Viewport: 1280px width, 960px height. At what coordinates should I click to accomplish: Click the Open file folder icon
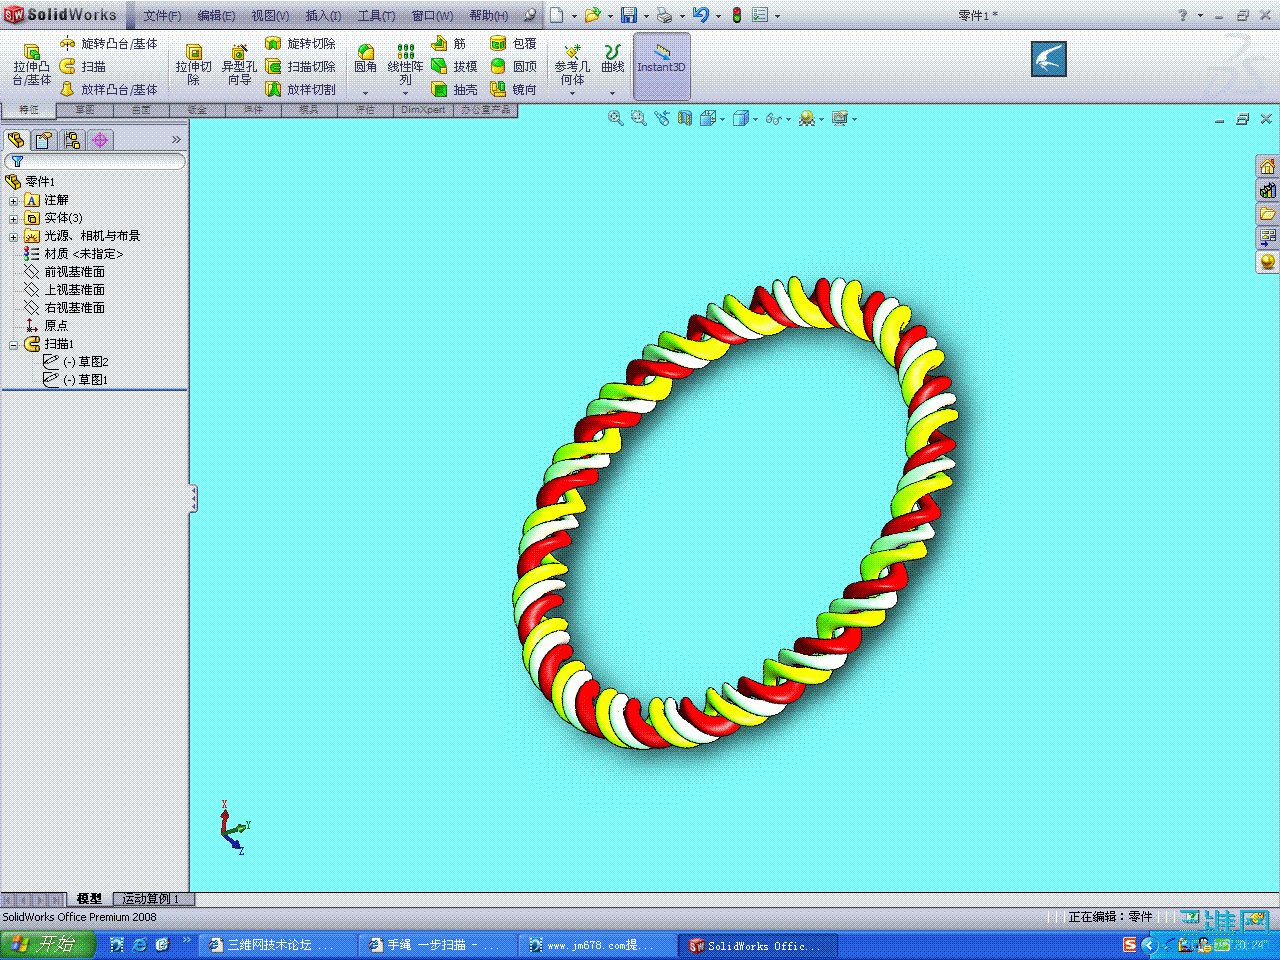point(592,15)
